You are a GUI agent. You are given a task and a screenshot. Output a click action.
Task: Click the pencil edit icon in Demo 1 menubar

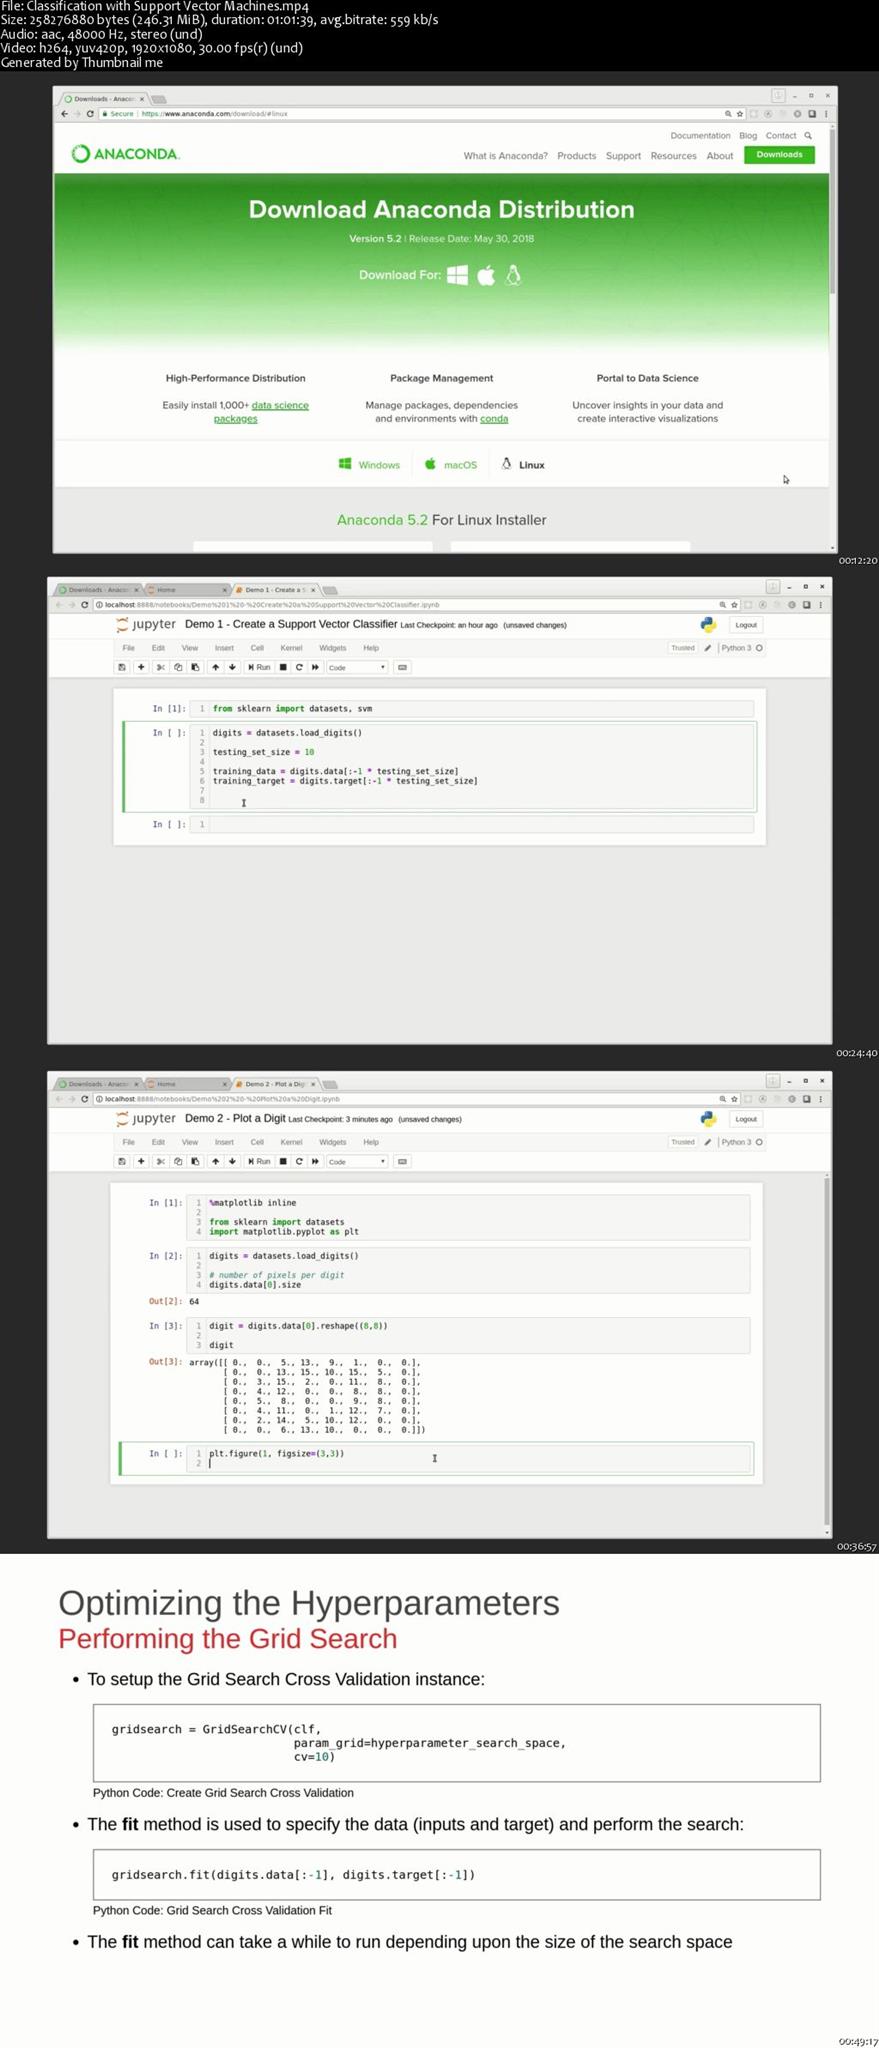coord(708,648)
